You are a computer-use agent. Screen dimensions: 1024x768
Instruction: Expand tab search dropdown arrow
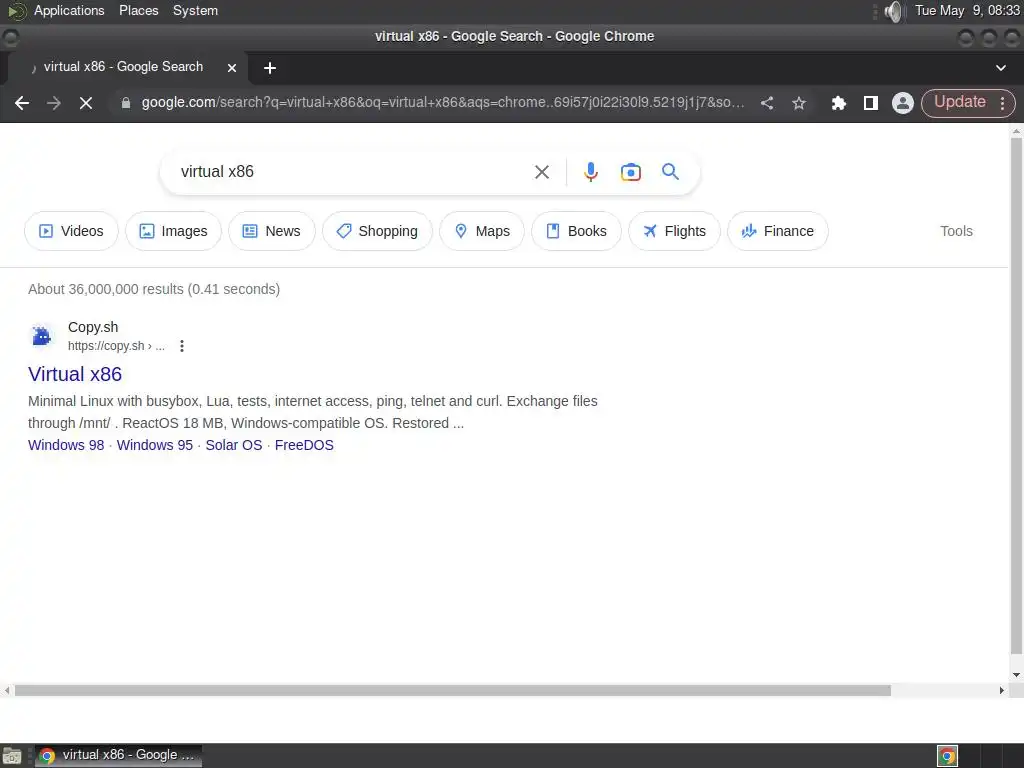pyautogui.click(x=1000, y=68)
